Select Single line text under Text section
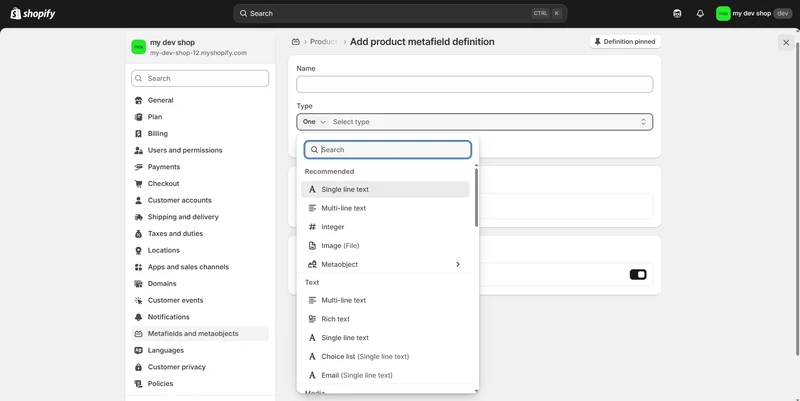 click(x=385, y=338)
